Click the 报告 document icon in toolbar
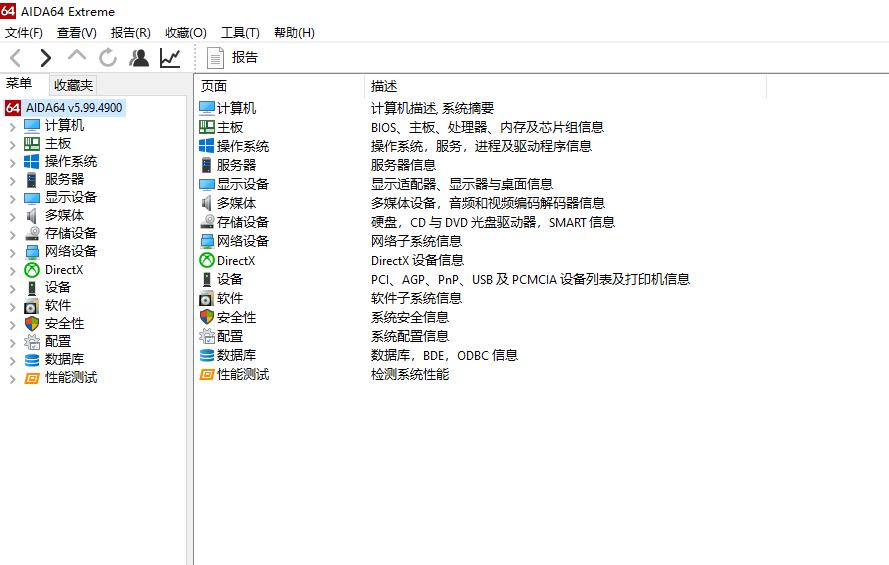889x565 pixels. (x=215, y=58)
